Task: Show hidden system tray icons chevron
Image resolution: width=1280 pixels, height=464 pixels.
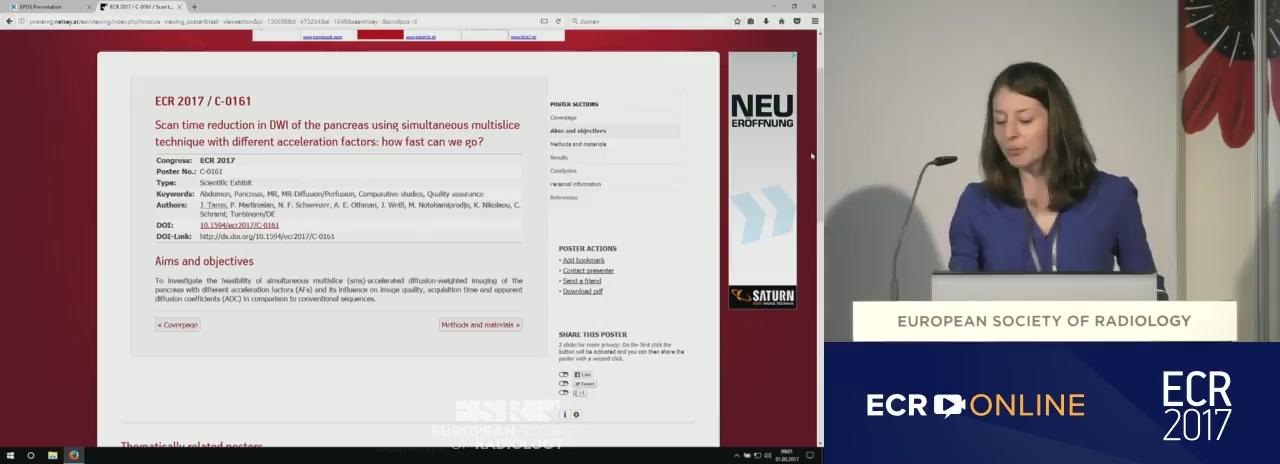Action: point(737,456)
